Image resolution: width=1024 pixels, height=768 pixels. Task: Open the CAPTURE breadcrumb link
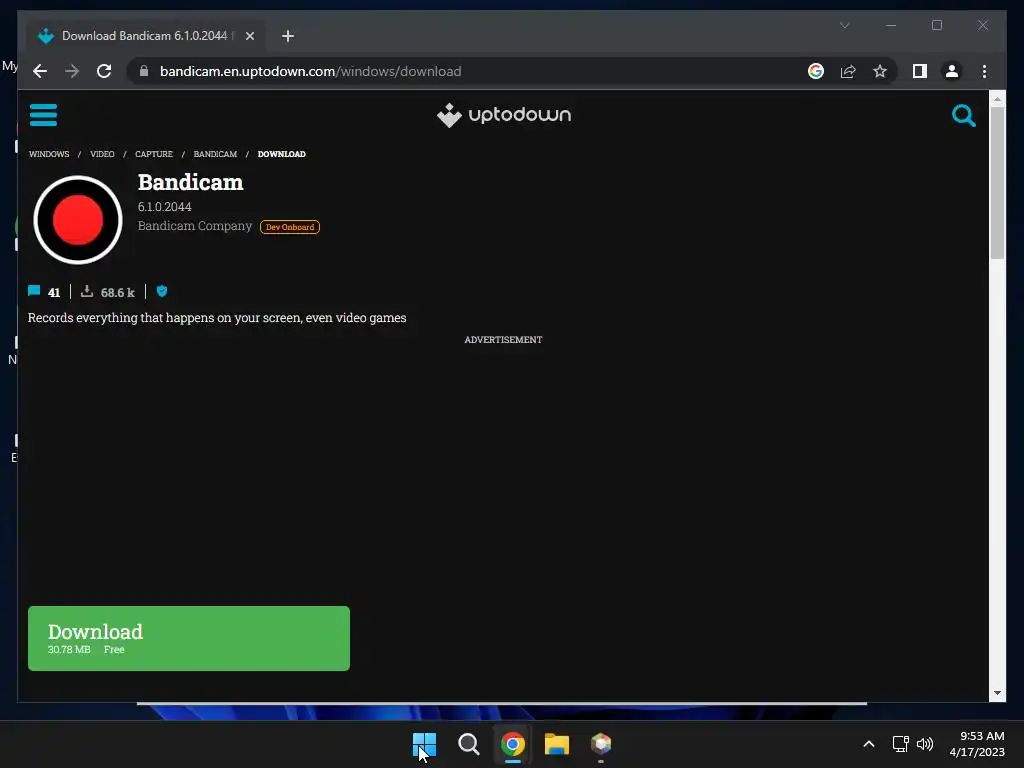(154, 154)
